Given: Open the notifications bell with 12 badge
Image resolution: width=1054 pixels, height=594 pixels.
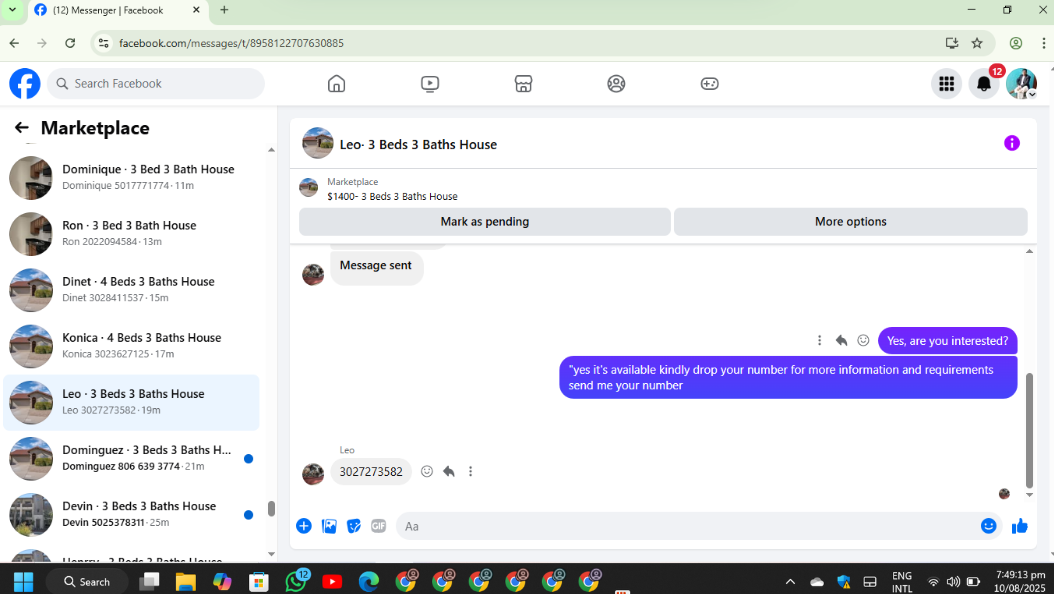Looking at the screenshot, I should (984, 84).
